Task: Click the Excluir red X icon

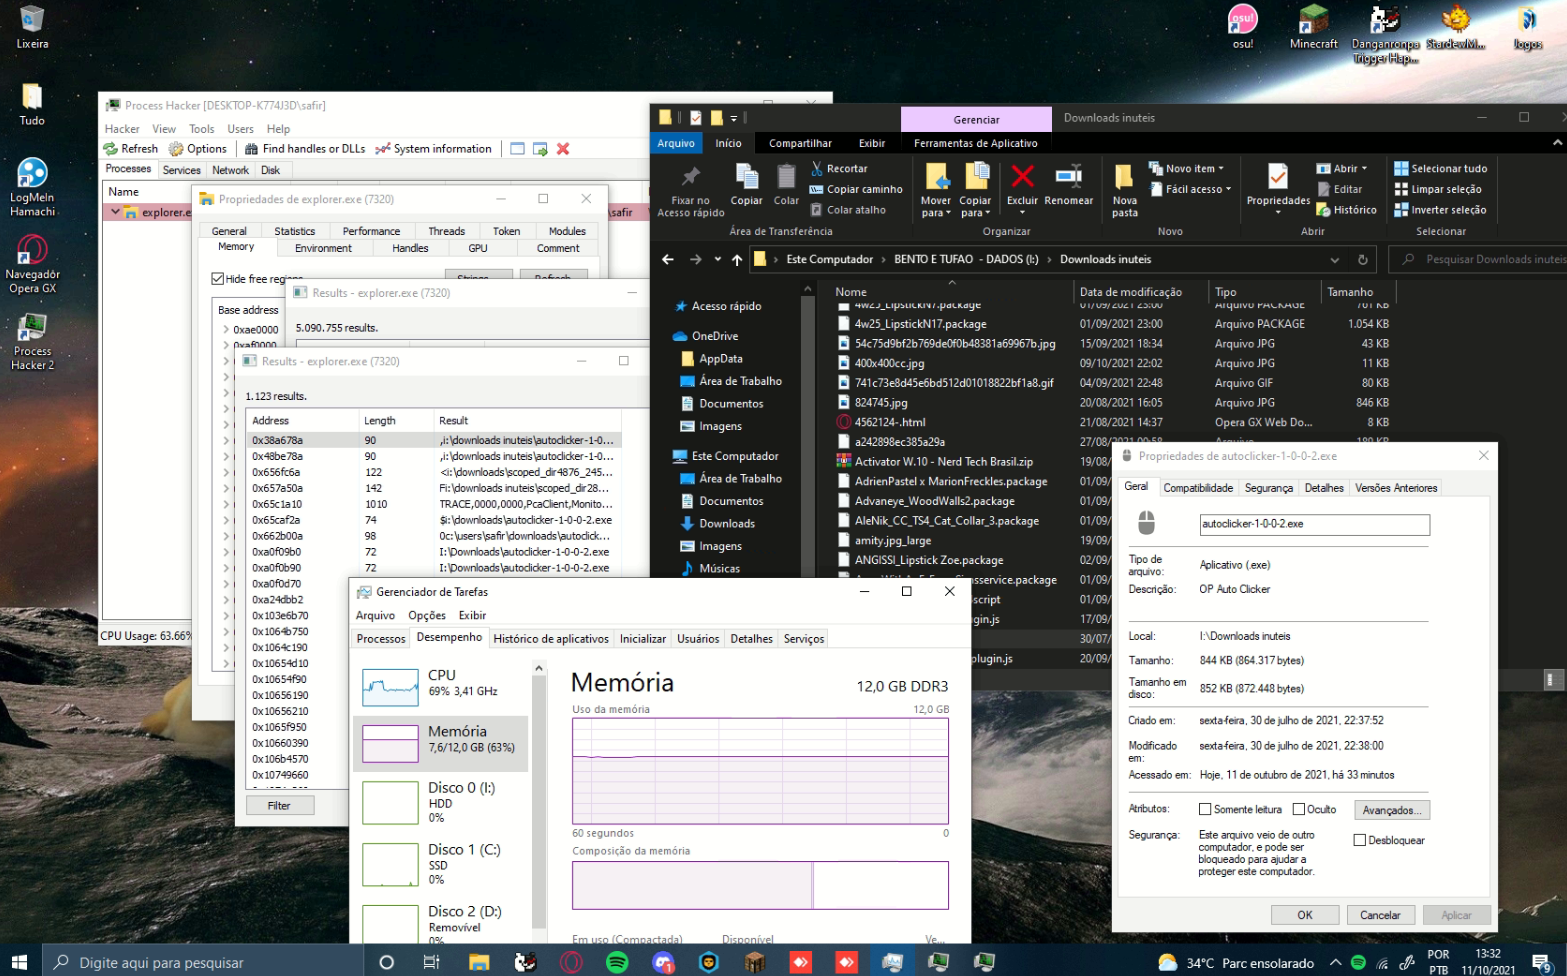Action: pyautogui.click(x=1022, y=177)
